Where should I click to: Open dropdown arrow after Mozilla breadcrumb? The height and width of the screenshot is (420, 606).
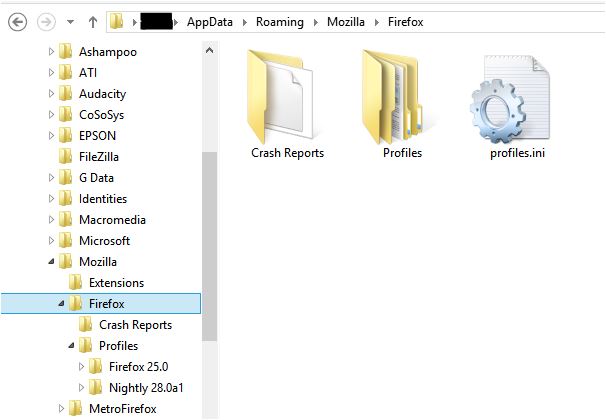(x=376, y=22)
